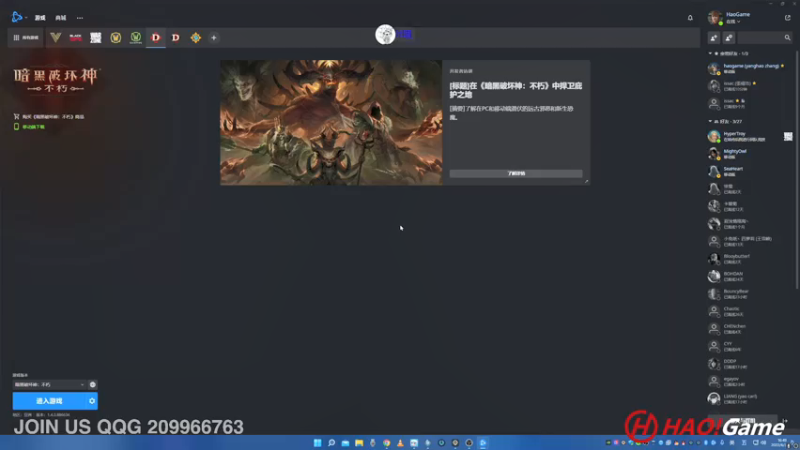The image size is (800, 450).
Task: Select friend SeaHeart
Action: tap(750, 171)
